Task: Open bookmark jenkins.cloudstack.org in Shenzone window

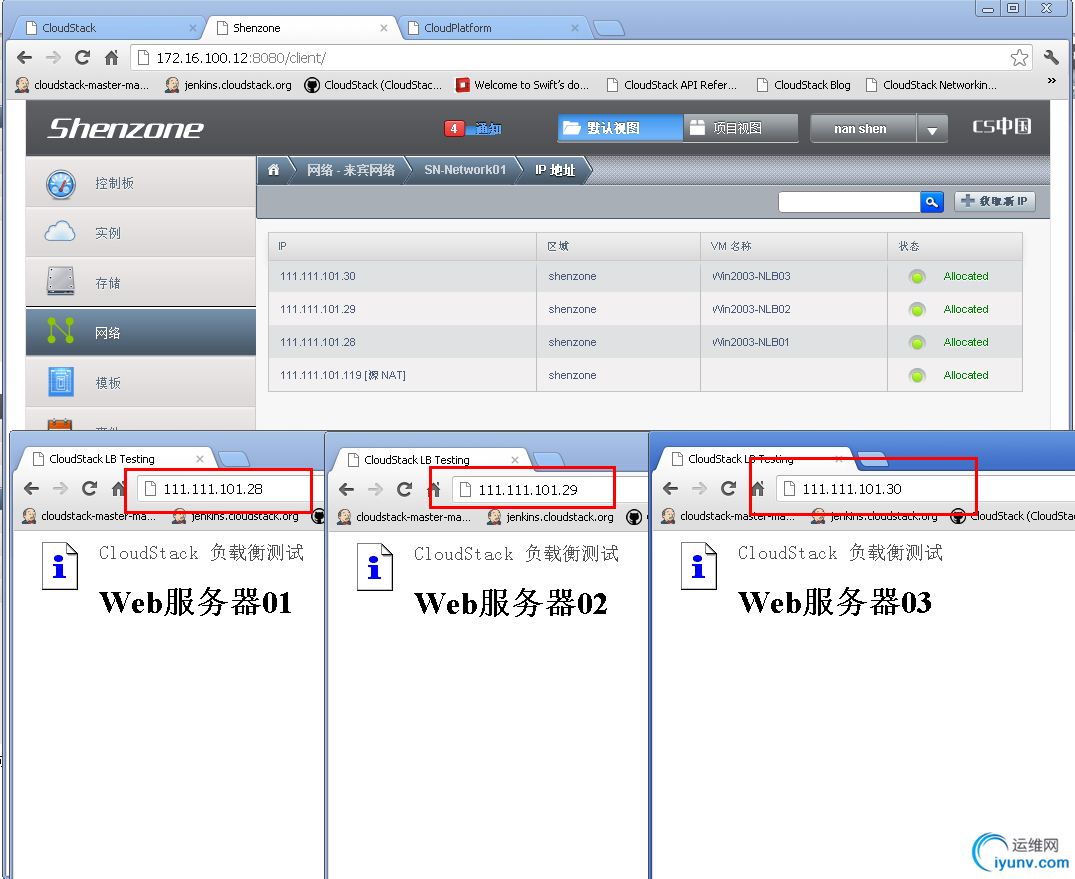Action: (x=229, y=85)
